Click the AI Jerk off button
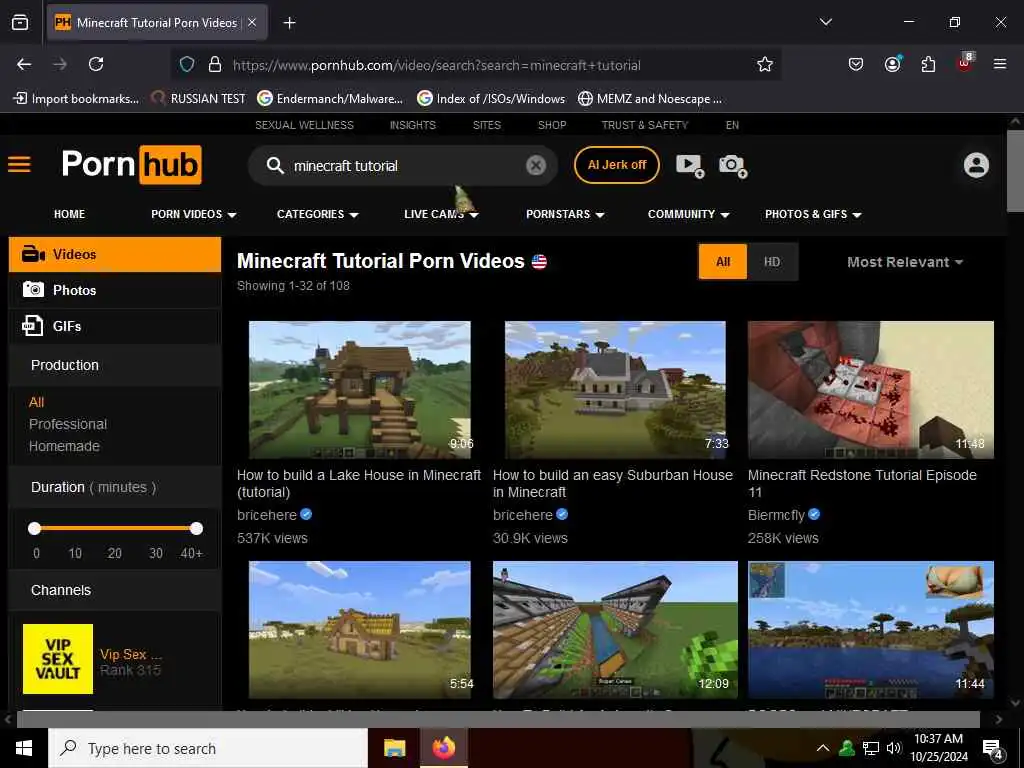The width and height of the screenshot is (1024, 768). pos(616,165)
